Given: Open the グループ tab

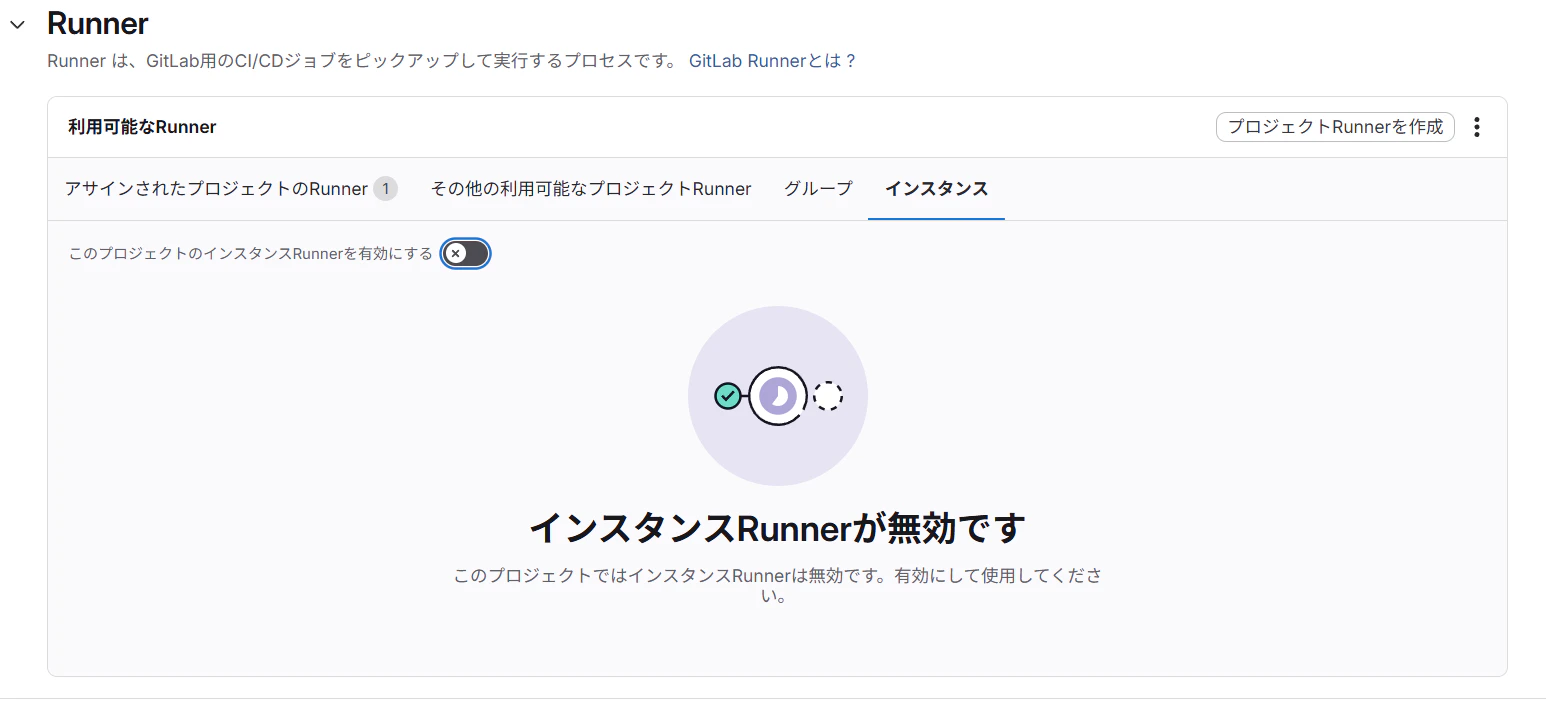Looking at the screenshot, I should 818,189.
